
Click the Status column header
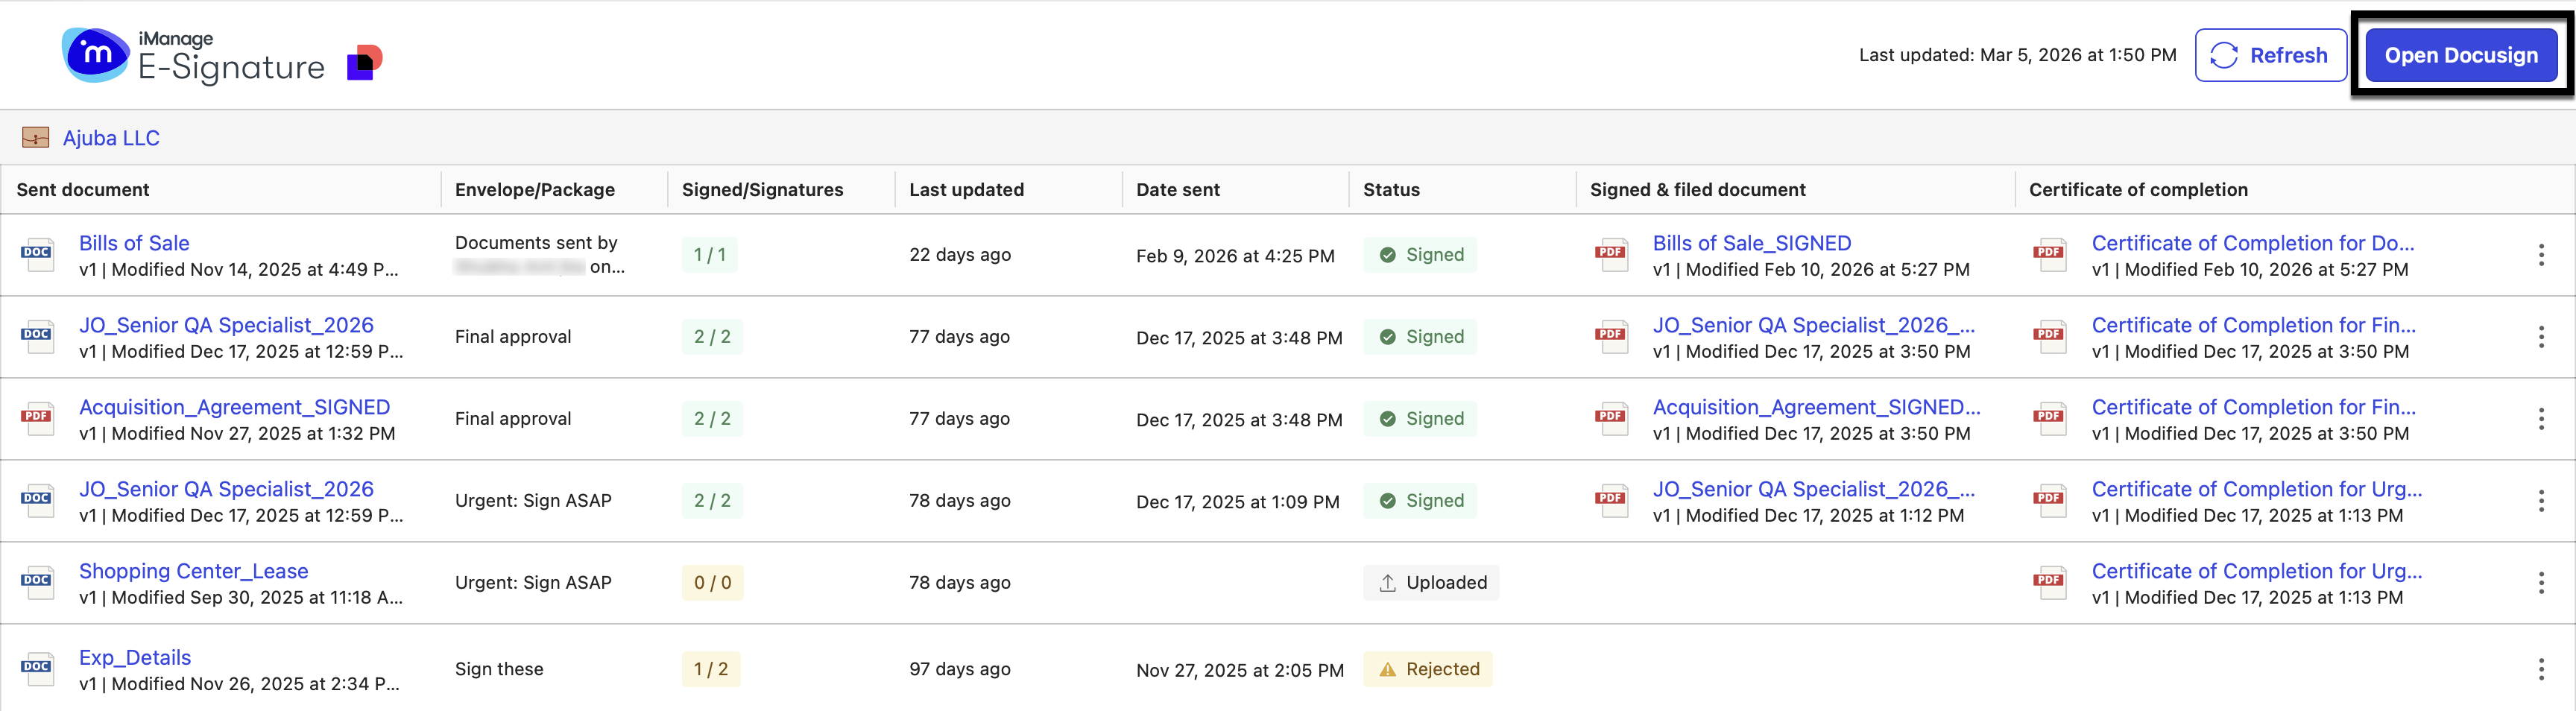click(x=1391, y=190)
